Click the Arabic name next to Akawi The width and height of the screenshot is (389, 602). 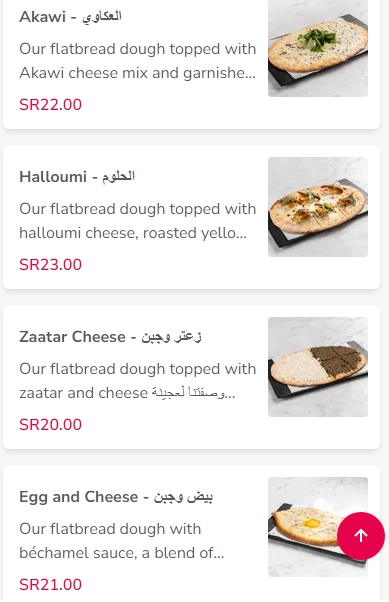(x=102, y=17)
